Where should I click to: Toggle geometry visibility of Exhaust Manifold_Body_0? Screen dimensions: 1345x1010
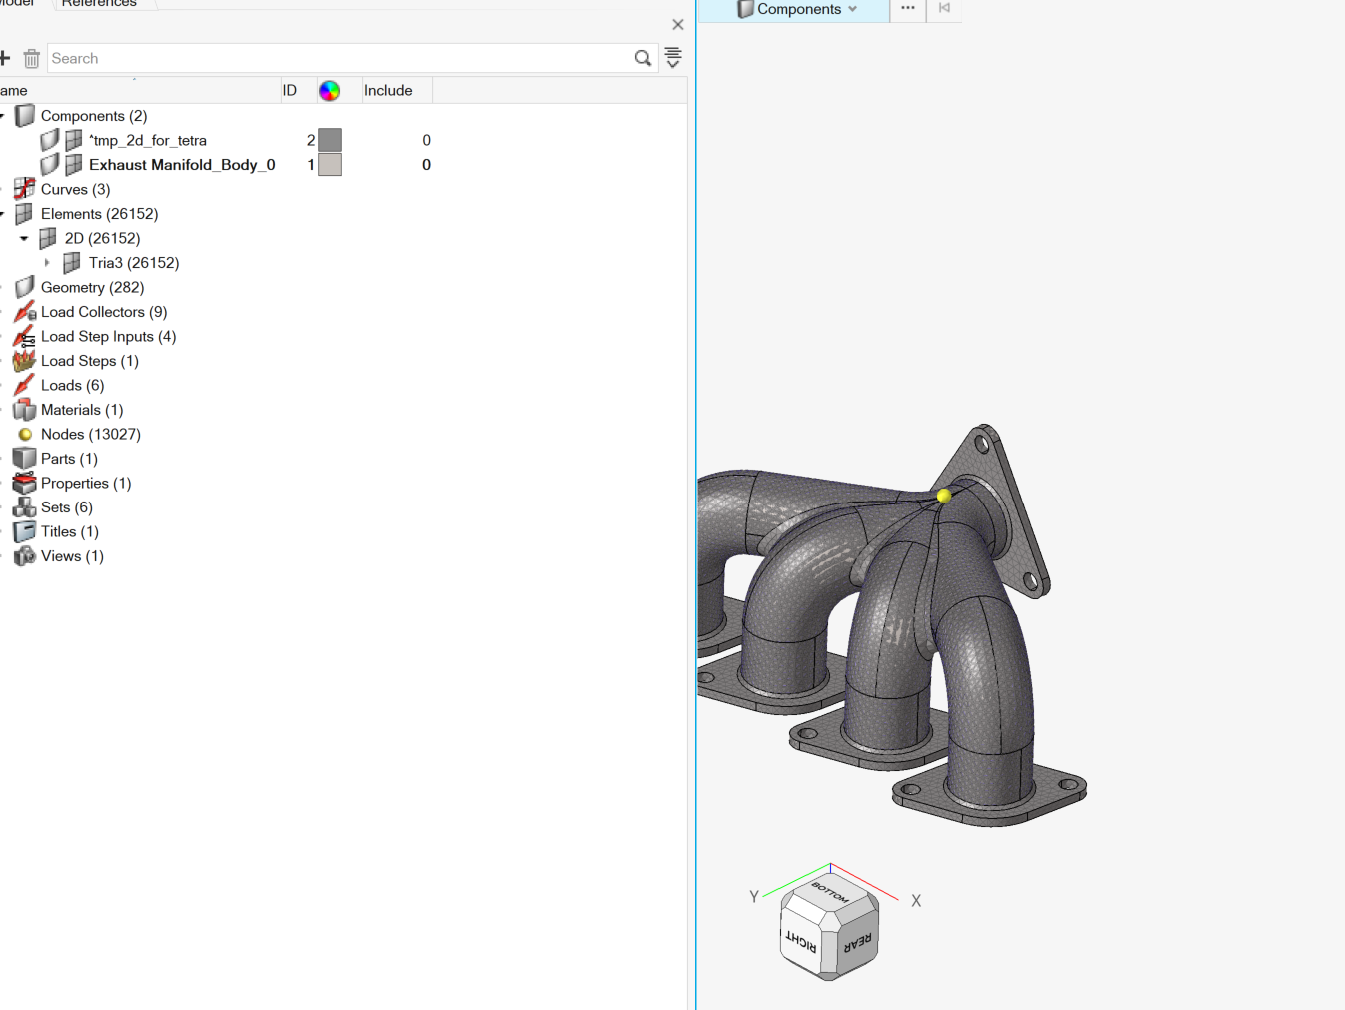(50, 165)
